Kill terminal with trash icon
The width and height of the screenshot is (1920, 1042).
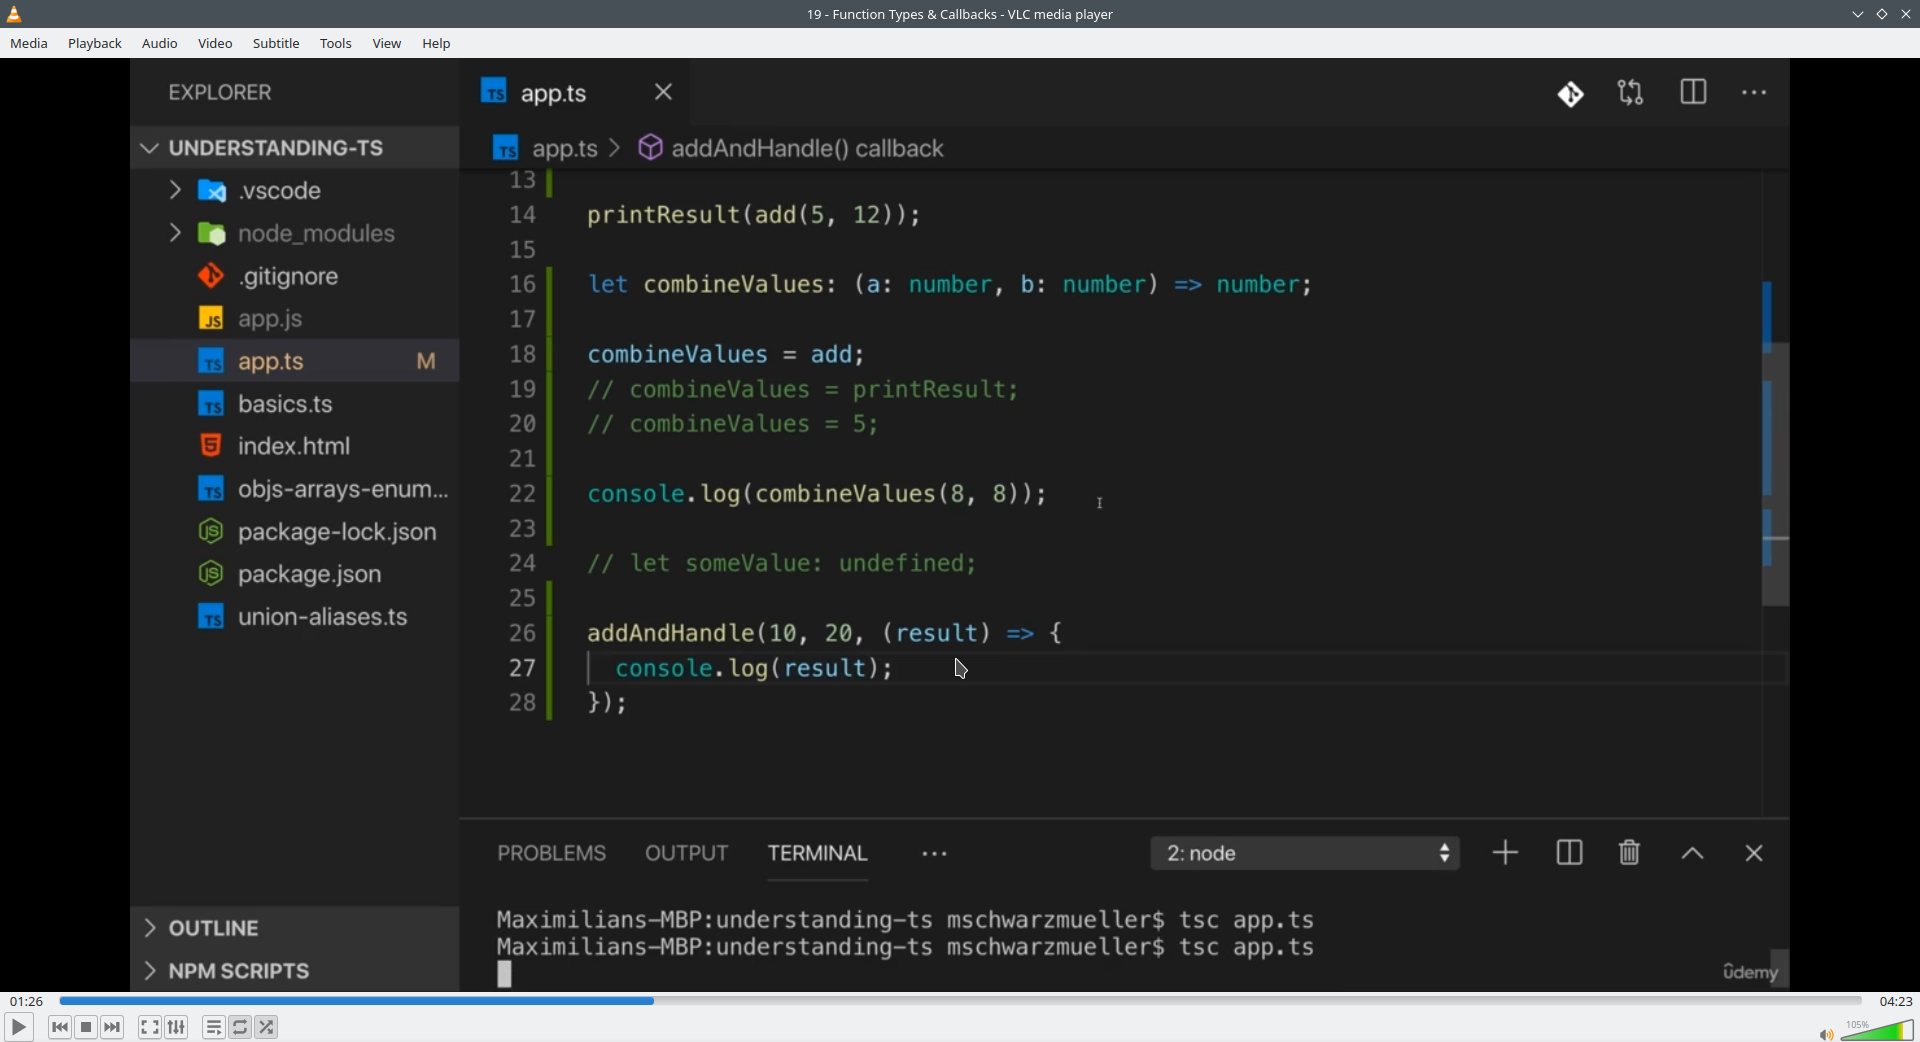[x=1630, y=852]
